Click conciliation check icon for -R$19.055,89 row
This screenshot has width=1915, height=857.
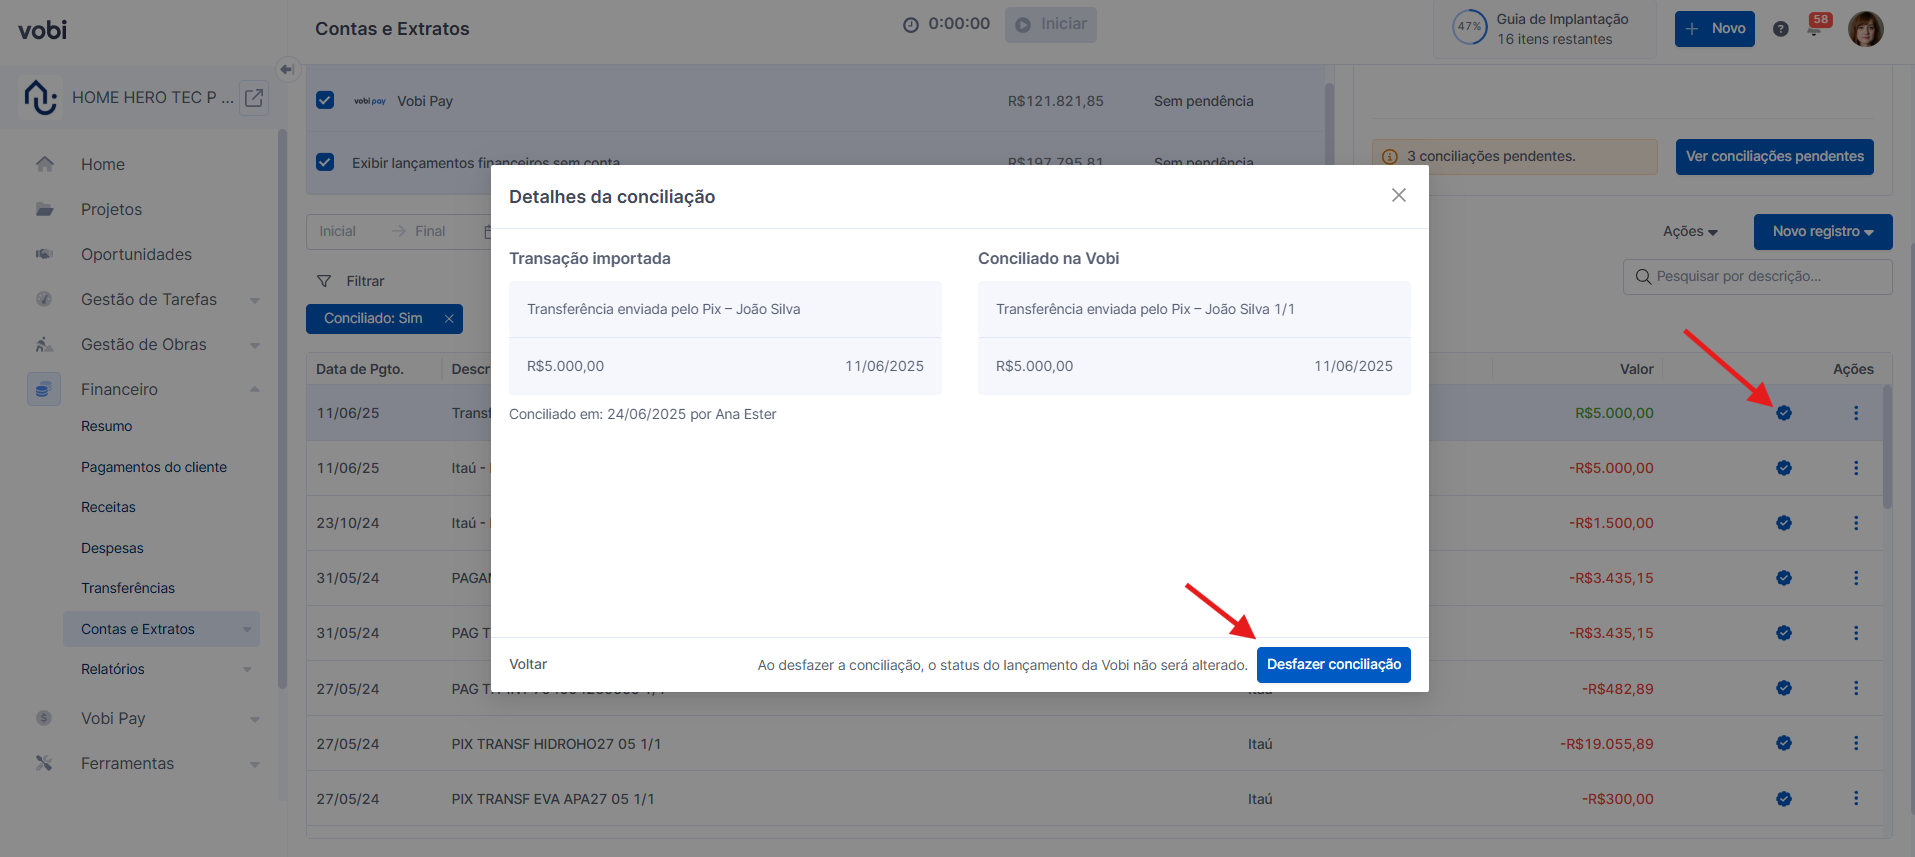[x=1783, y=743]
